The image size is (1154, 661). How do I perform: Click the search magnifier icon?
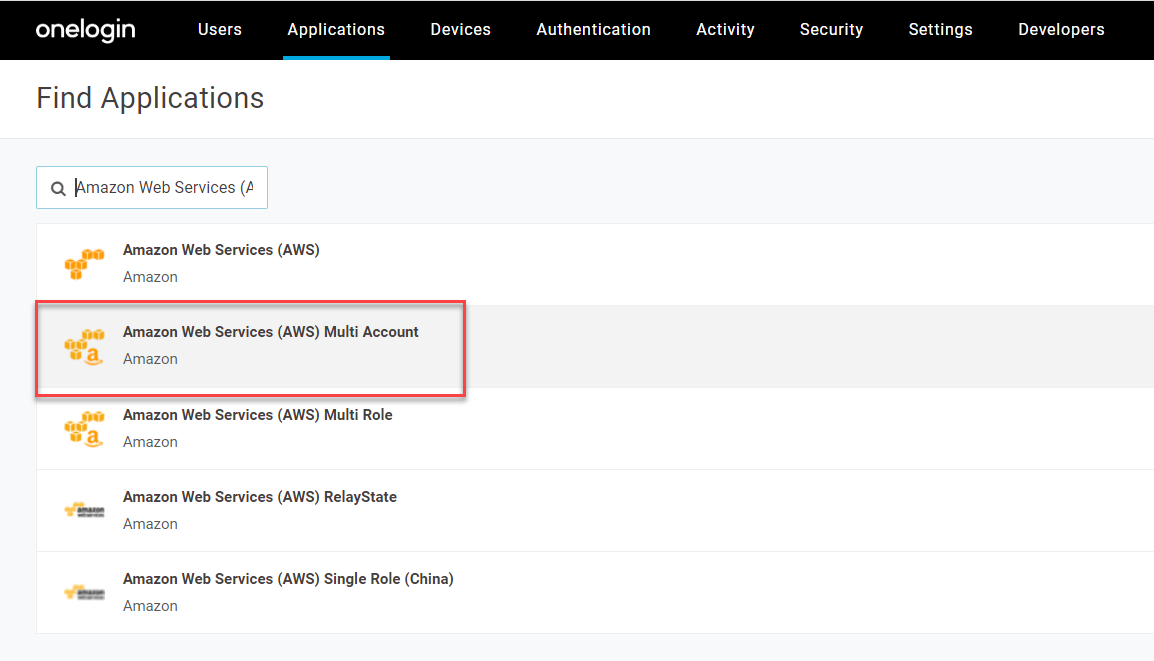pos(58,188)
